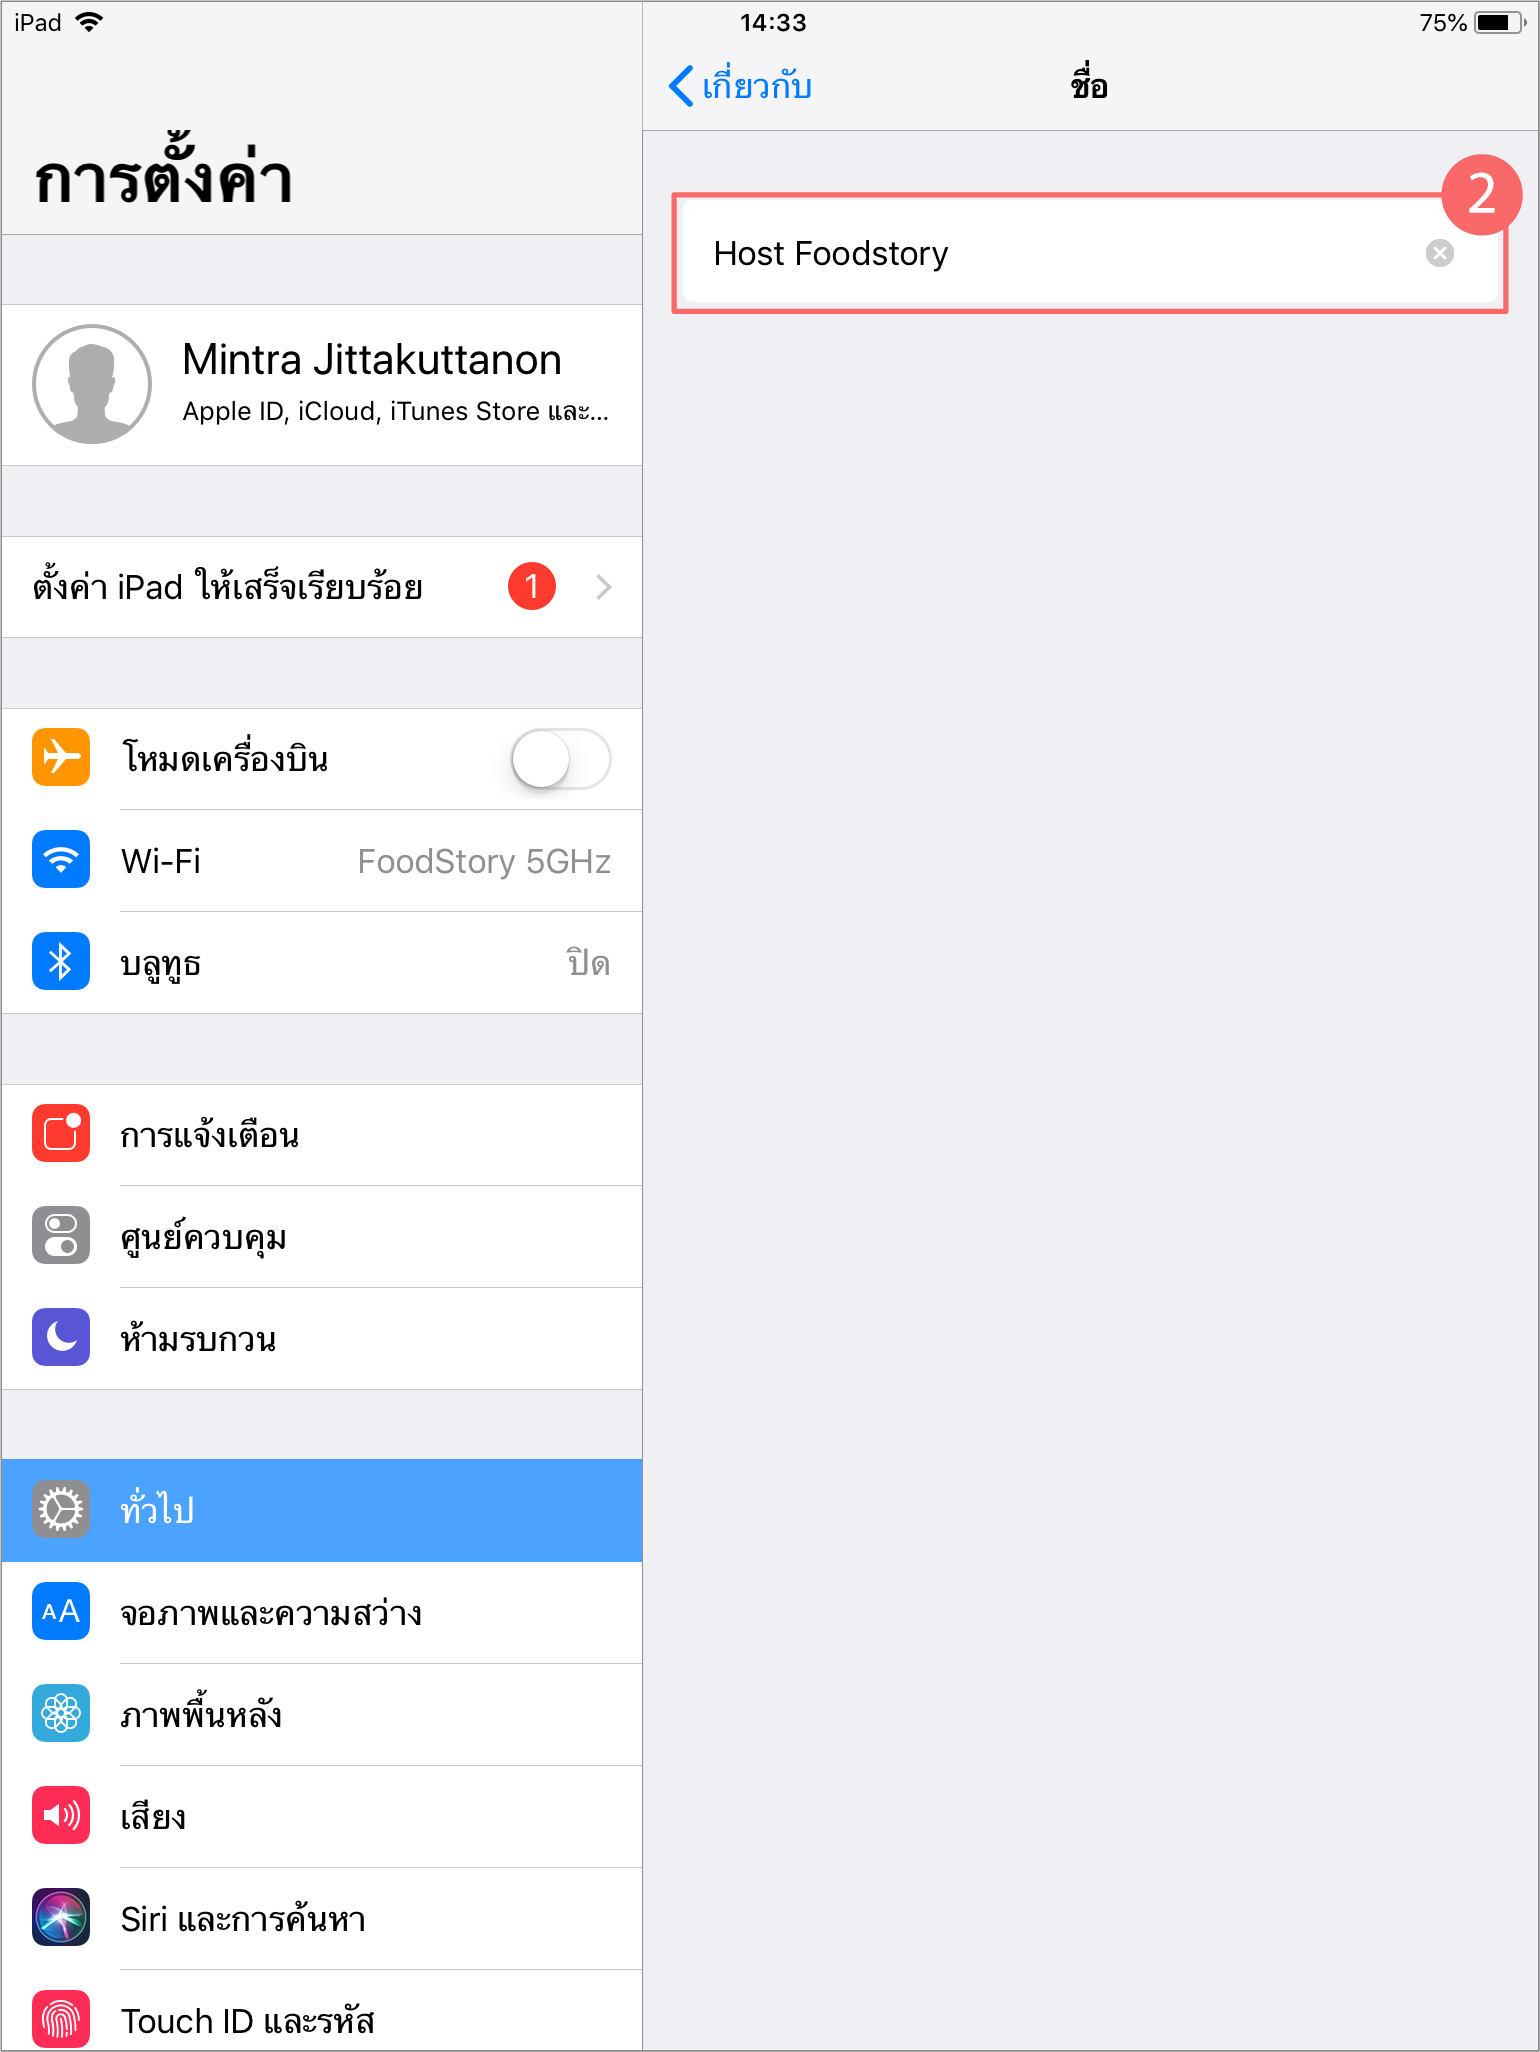Open Mintra Jittakuttanon Apple ID profile
The image size is (1540, 2052).
click(322, 385)
